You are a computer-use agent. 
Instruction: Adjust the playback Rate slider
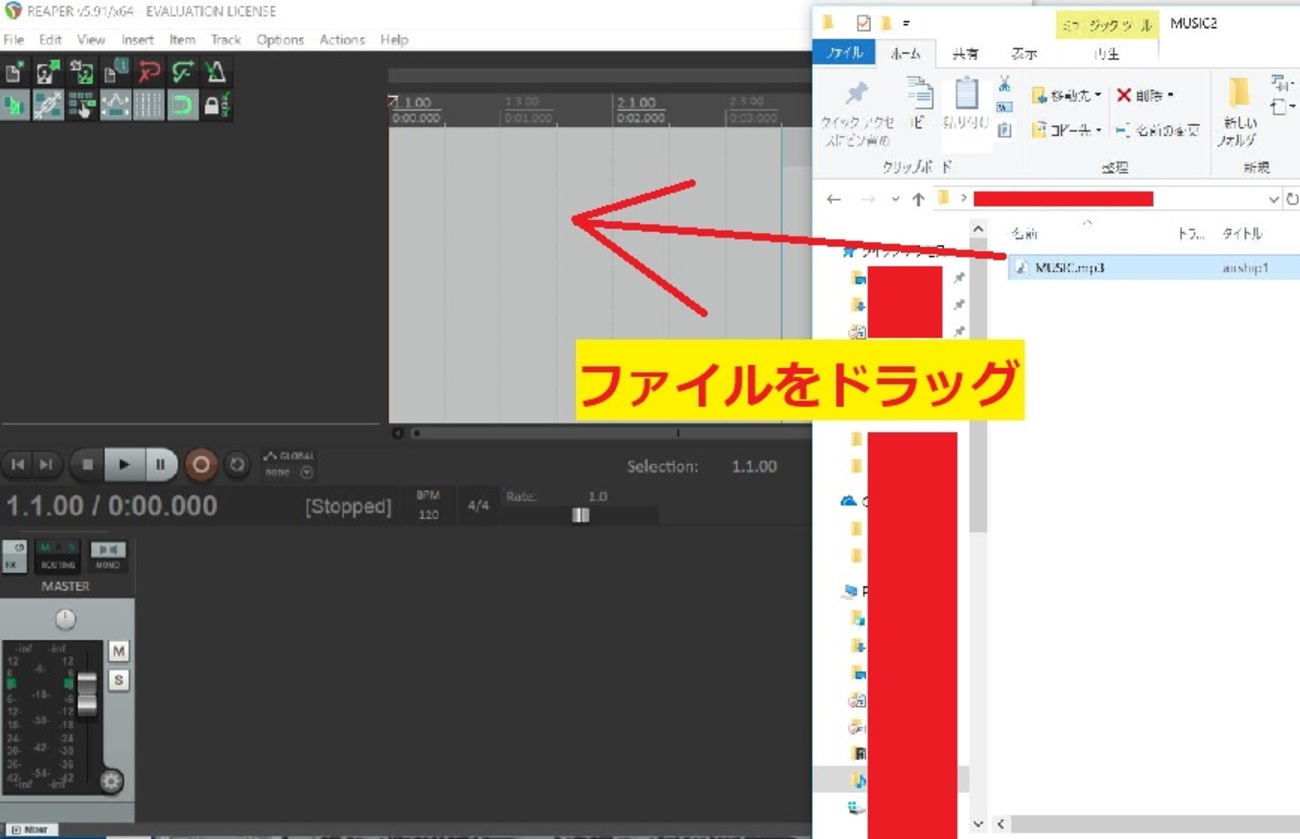581,515
